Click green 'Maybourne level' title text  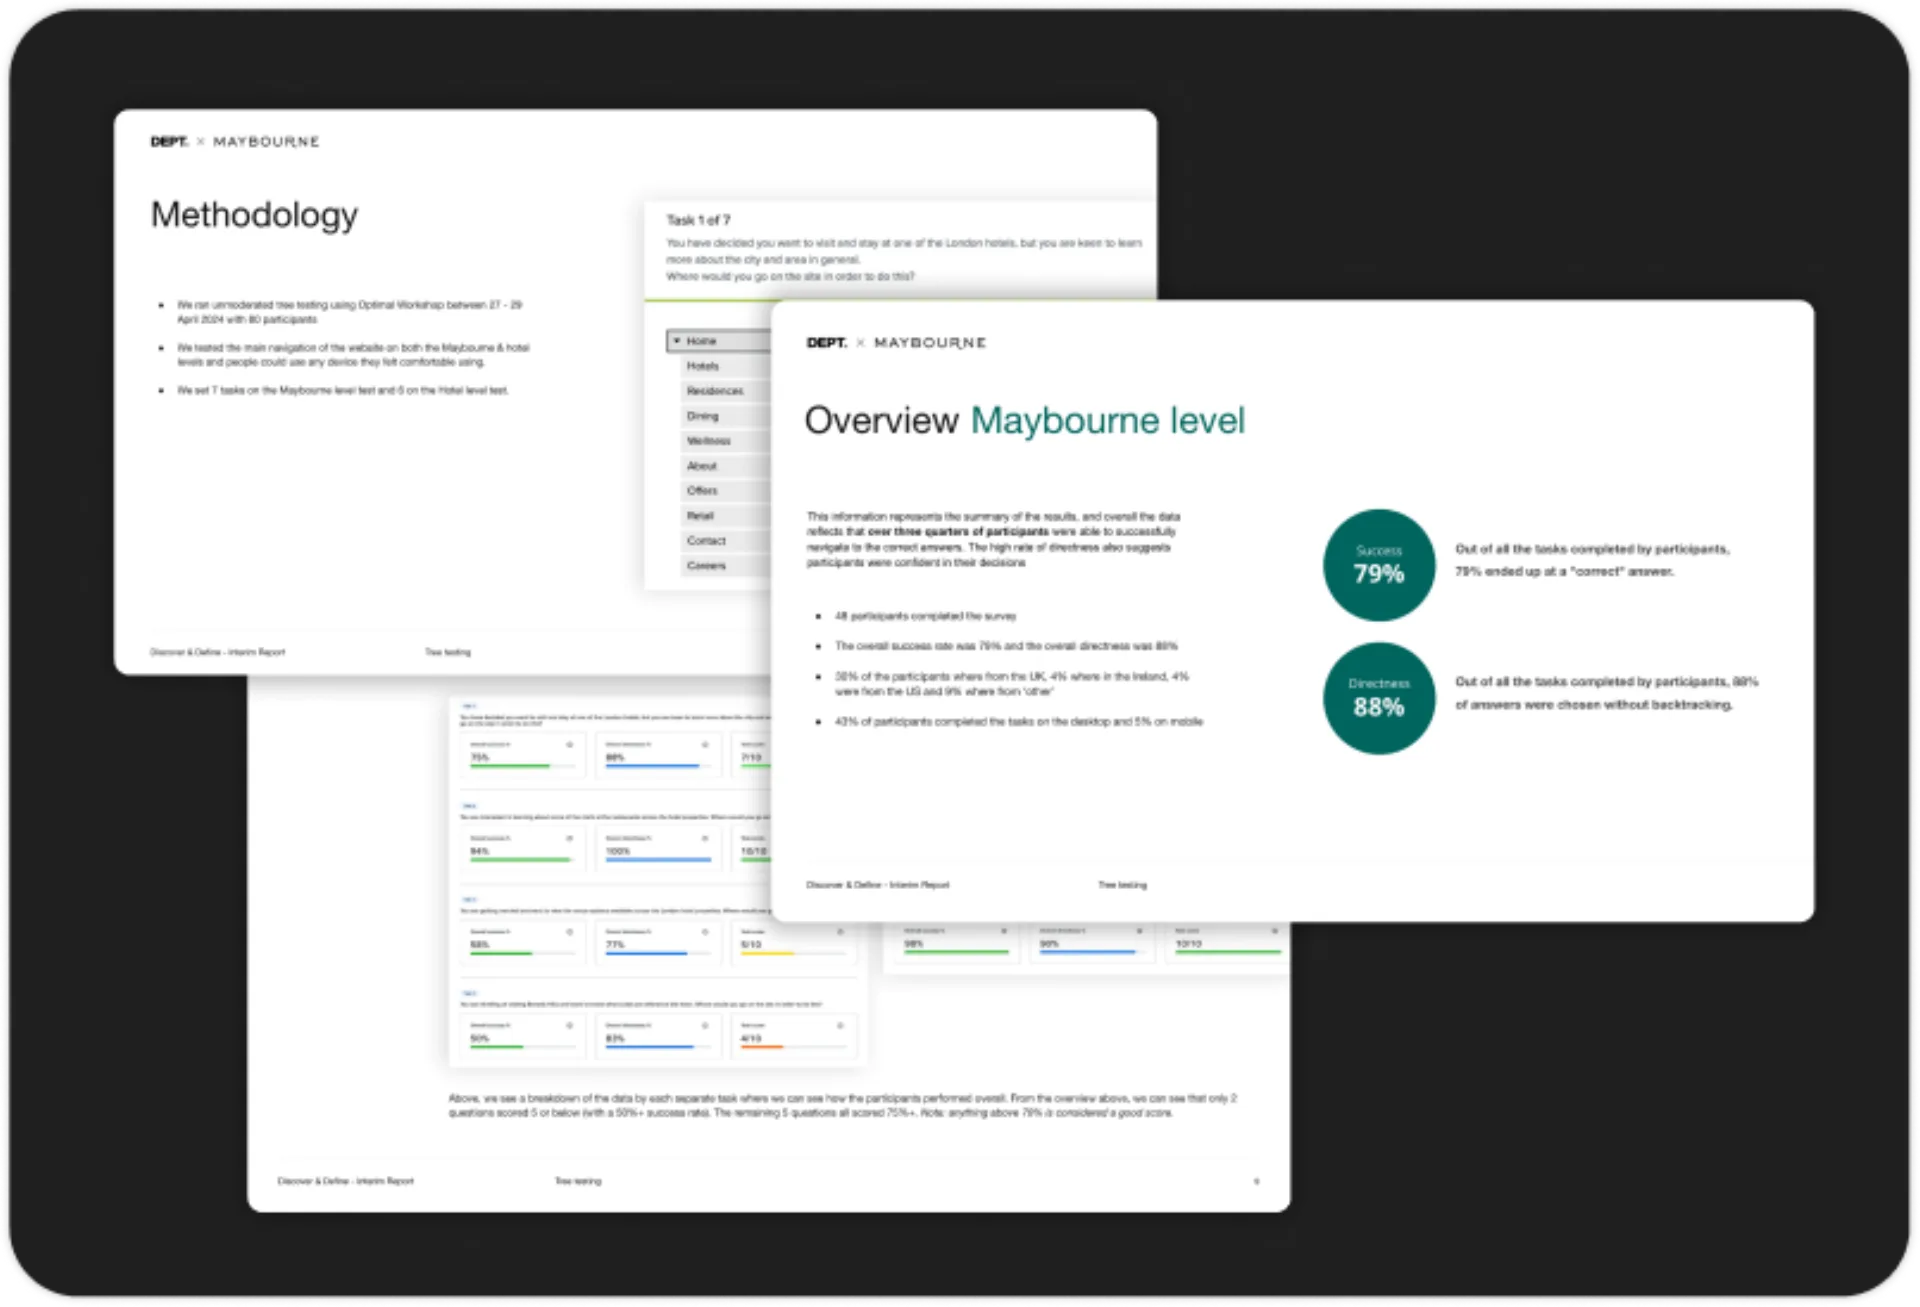[x=1107, y=421]
